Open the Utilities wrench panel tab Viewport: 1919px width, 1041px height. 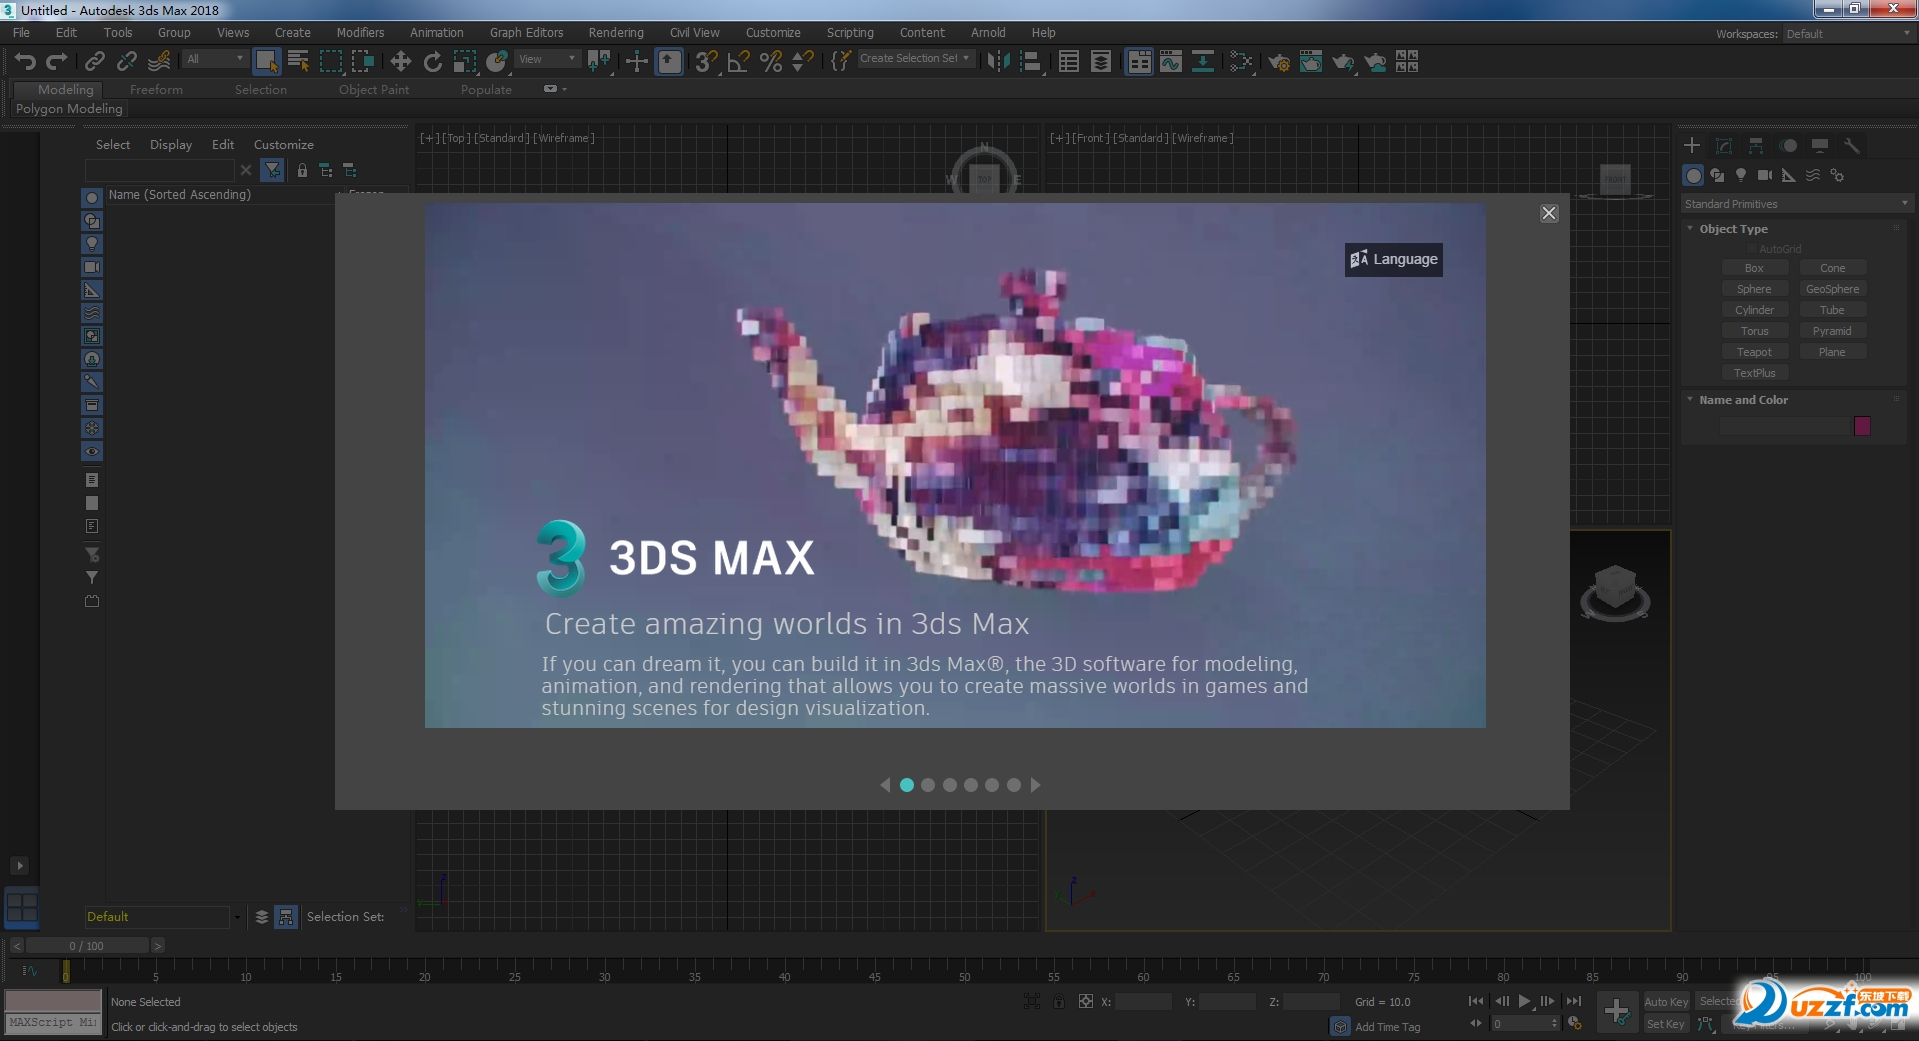(1851, 146)
